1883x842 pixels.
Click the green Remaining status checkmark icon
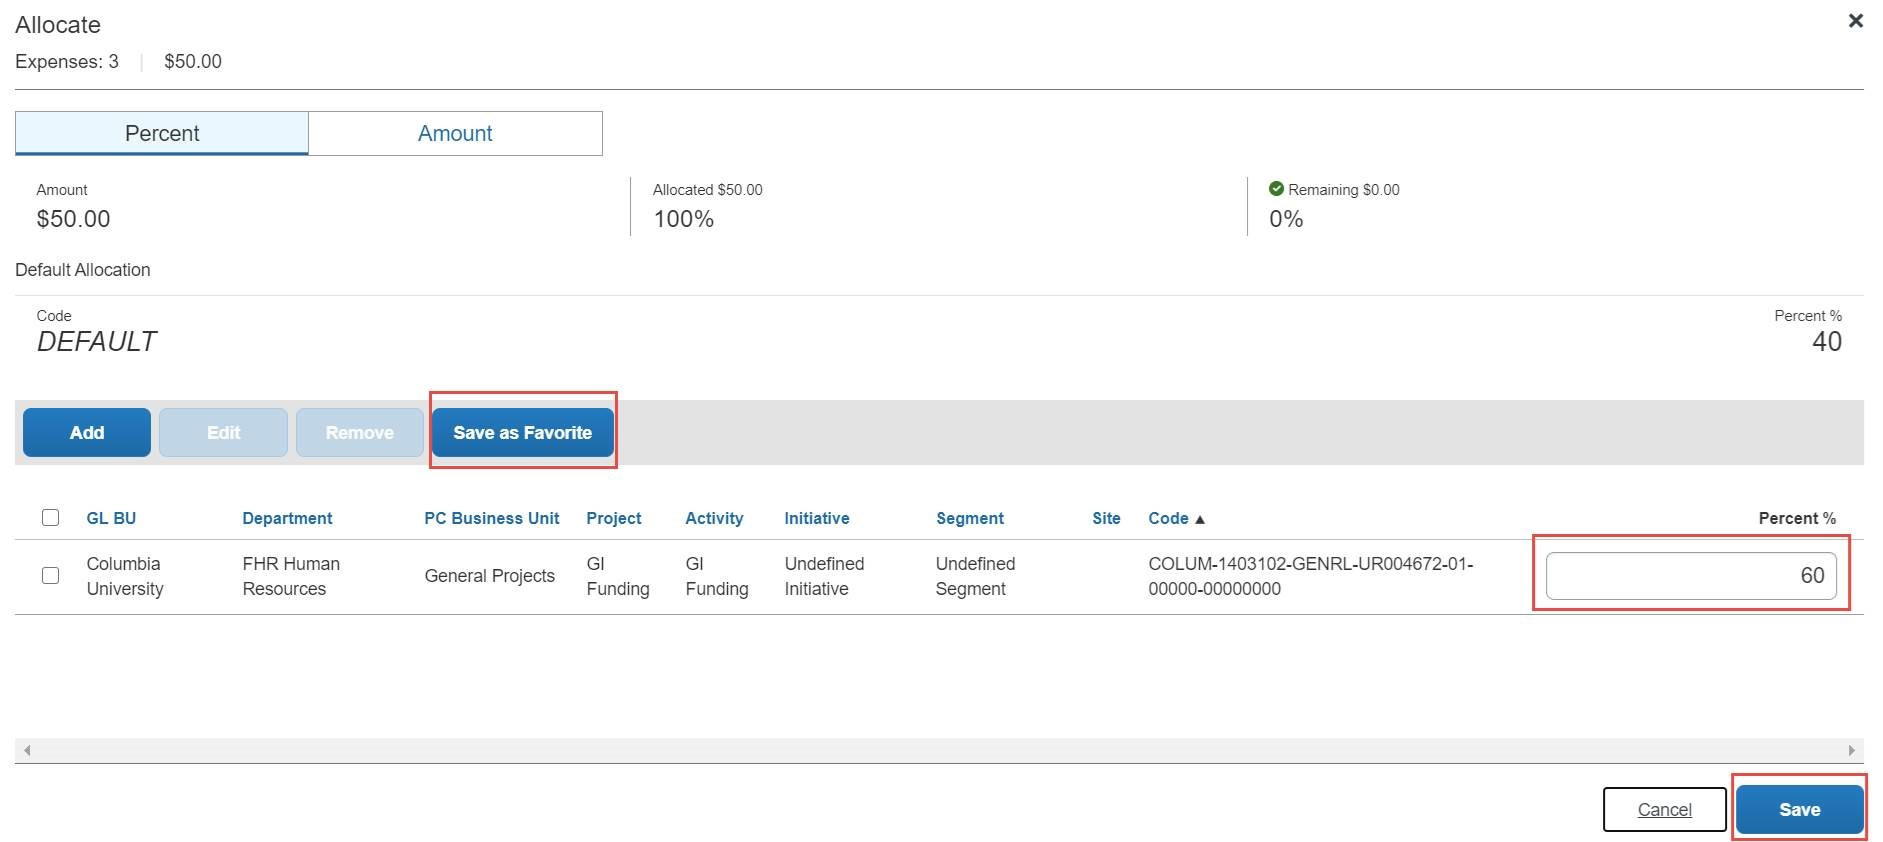click(x=1276, y=189)
